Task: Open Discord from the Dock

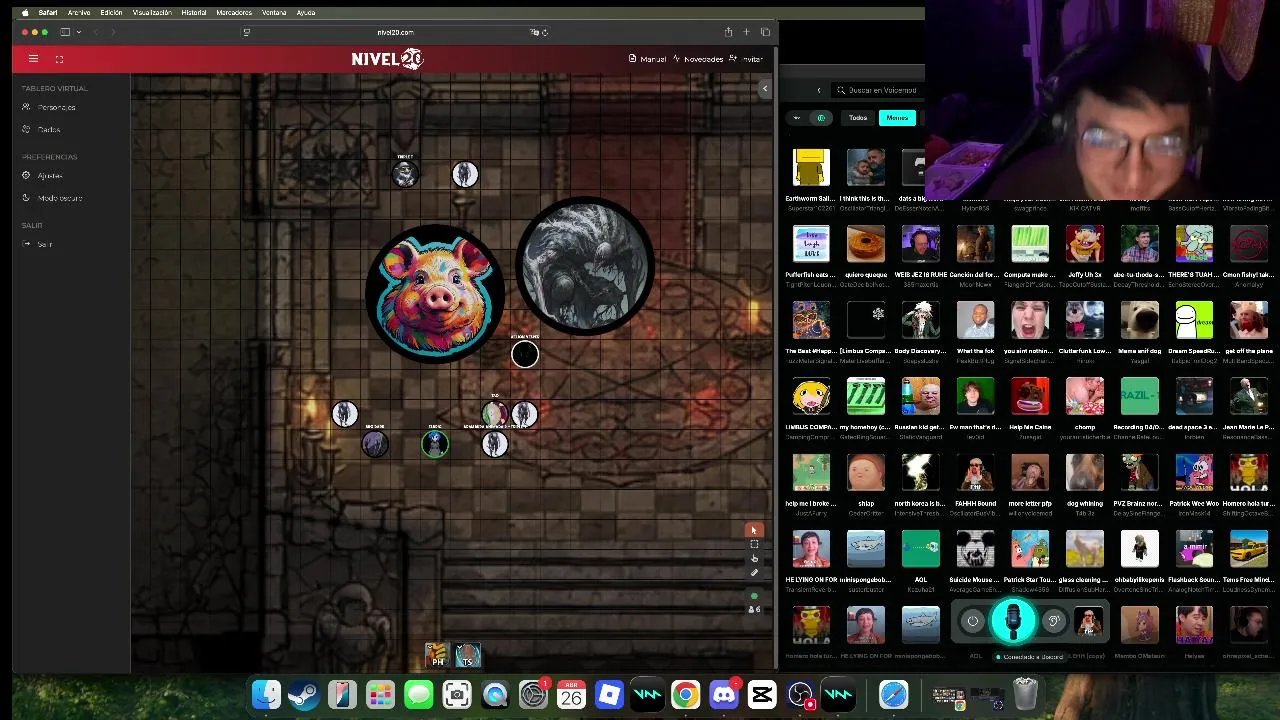Action: tap(723, 694)
